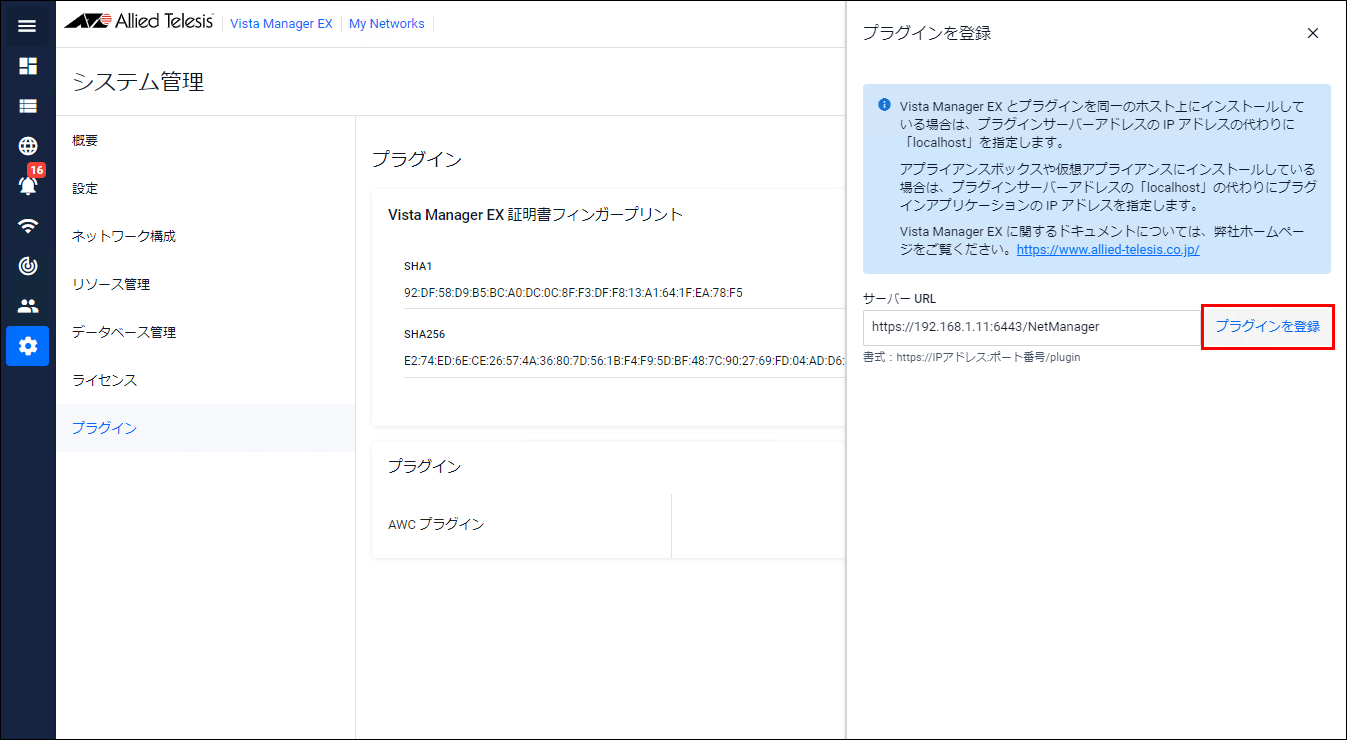Image resolution: width=1347 pixels, height=740 pixels.
Task: Click the プラグインを登録 button
Action: point(1267,327)
